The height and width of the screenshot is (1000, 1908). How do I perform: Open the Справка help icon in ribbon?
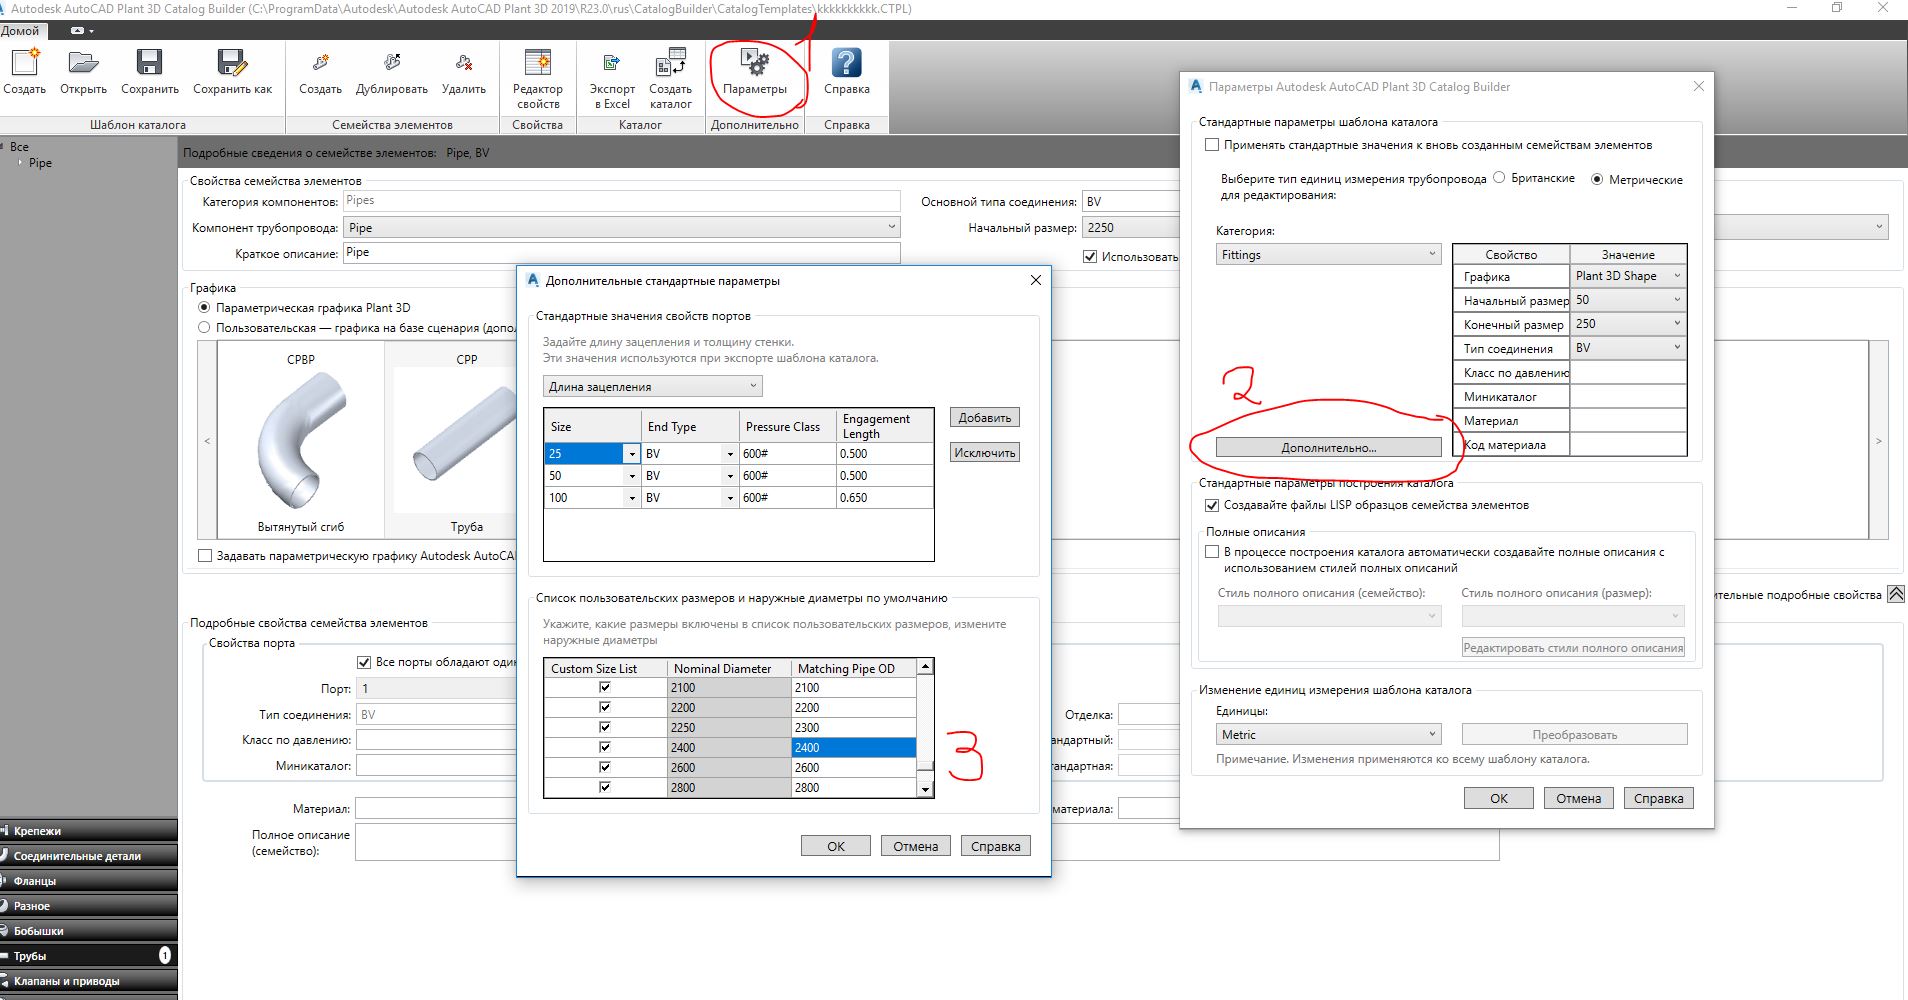tap(846, 63)
